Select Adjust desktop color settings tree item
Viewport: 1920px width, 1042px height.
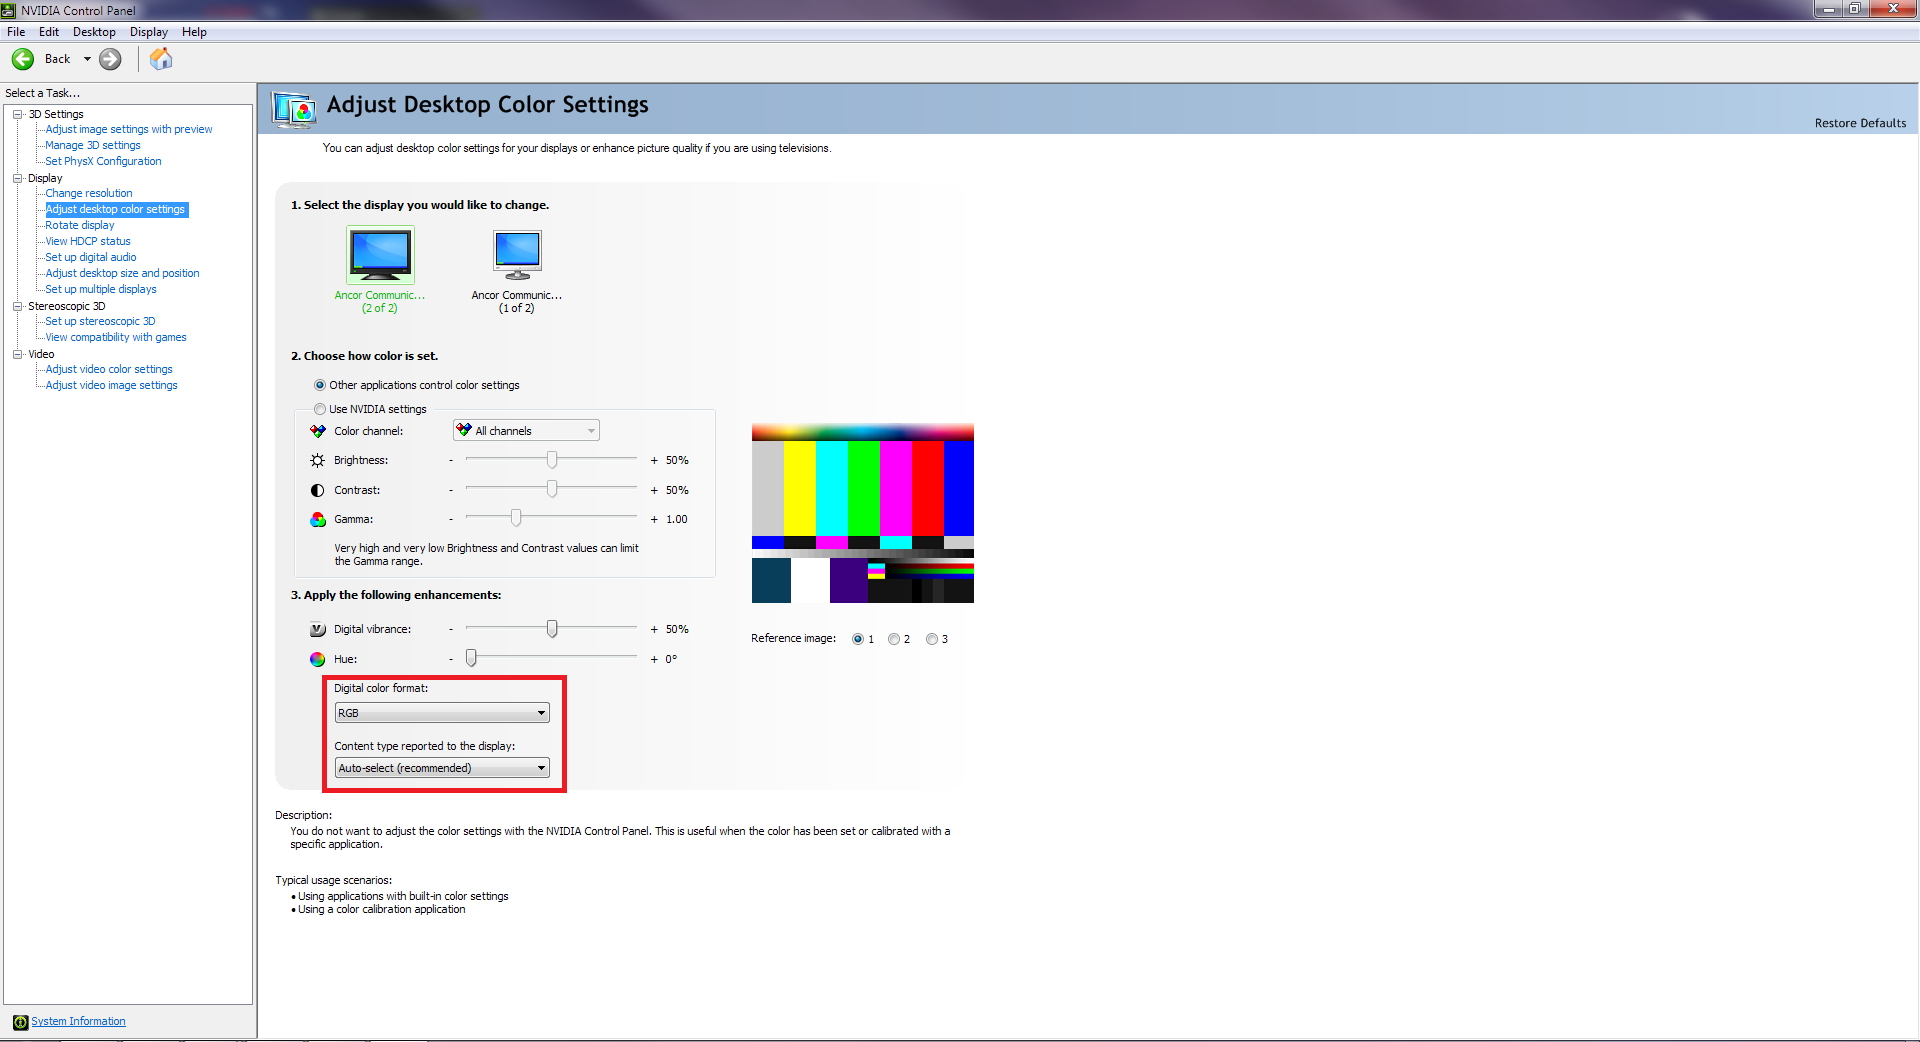[x=116, y=209]
